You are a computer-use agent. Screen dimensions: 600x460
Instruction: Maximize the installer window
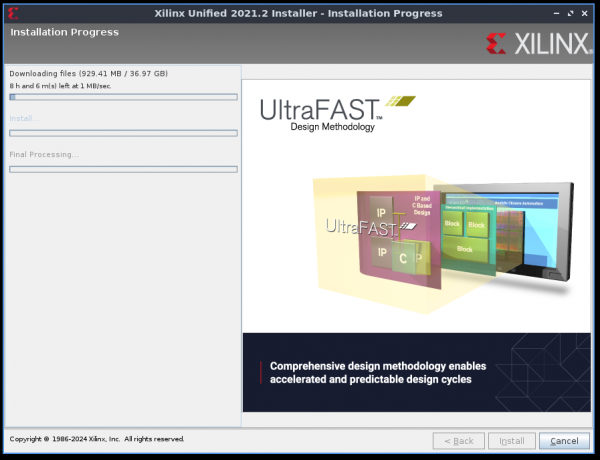pos(569,12)
